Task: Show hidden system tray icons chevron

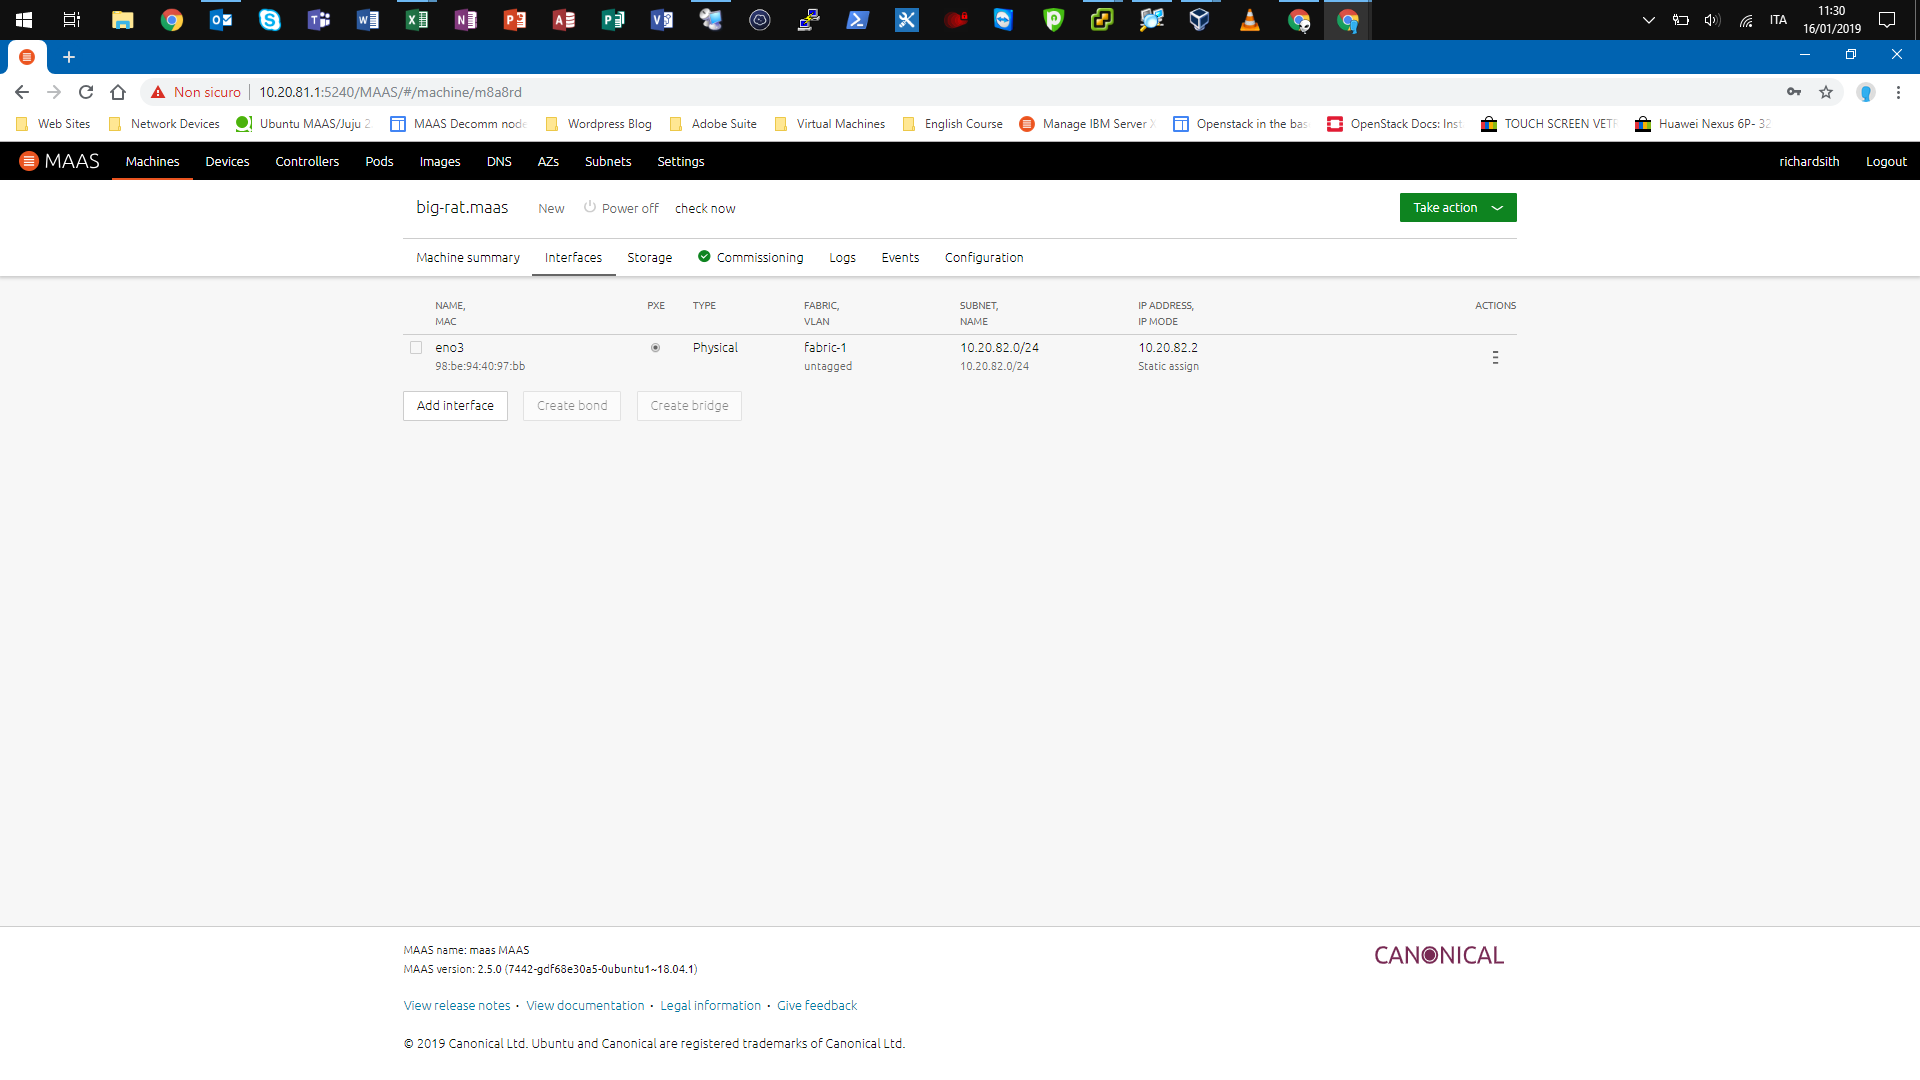Action: tap(1649, 20)
